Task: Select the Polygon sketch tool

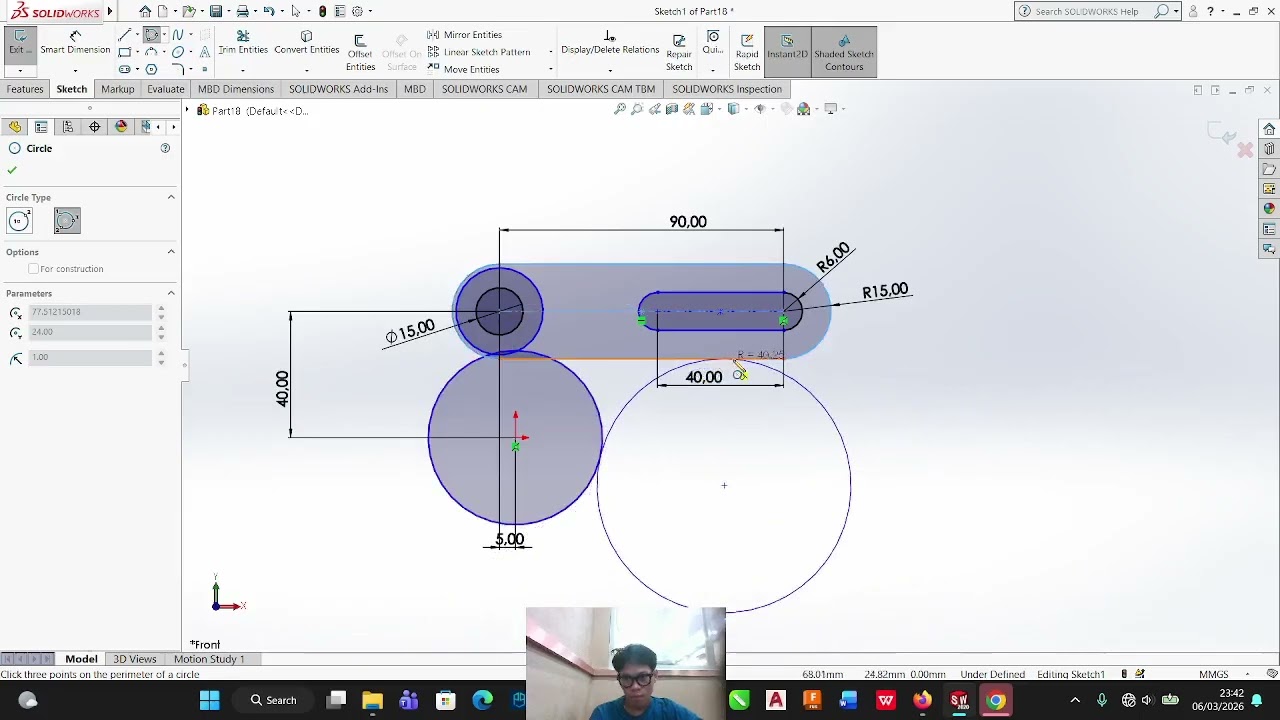Action: pos(151,69)
